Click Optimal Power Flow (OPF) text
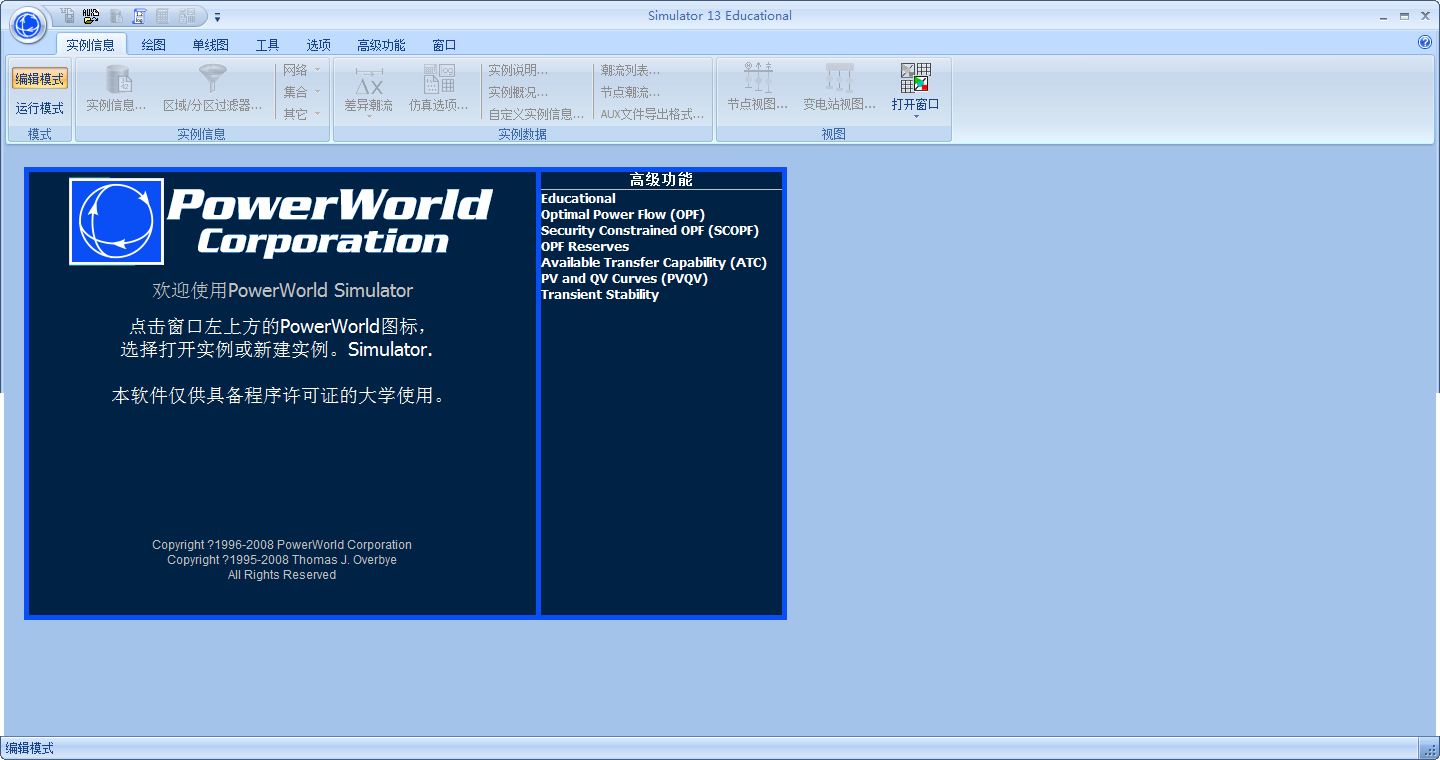Viewport: 1440px width, 760px height. (x=623, y=214)
